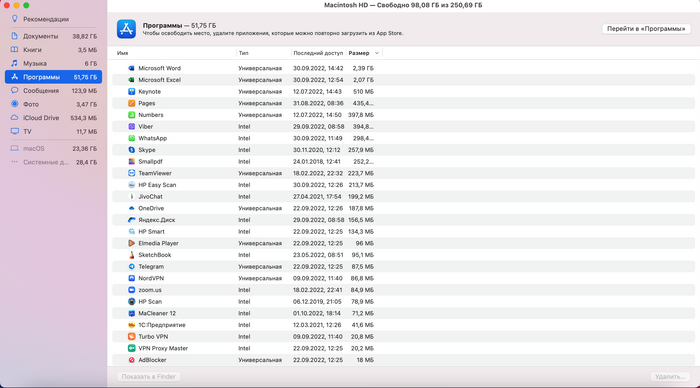Click the VPN Proxy Master name text
This screenshot has height=388, width=700.
pyautogui.click(x=163, y=348)
